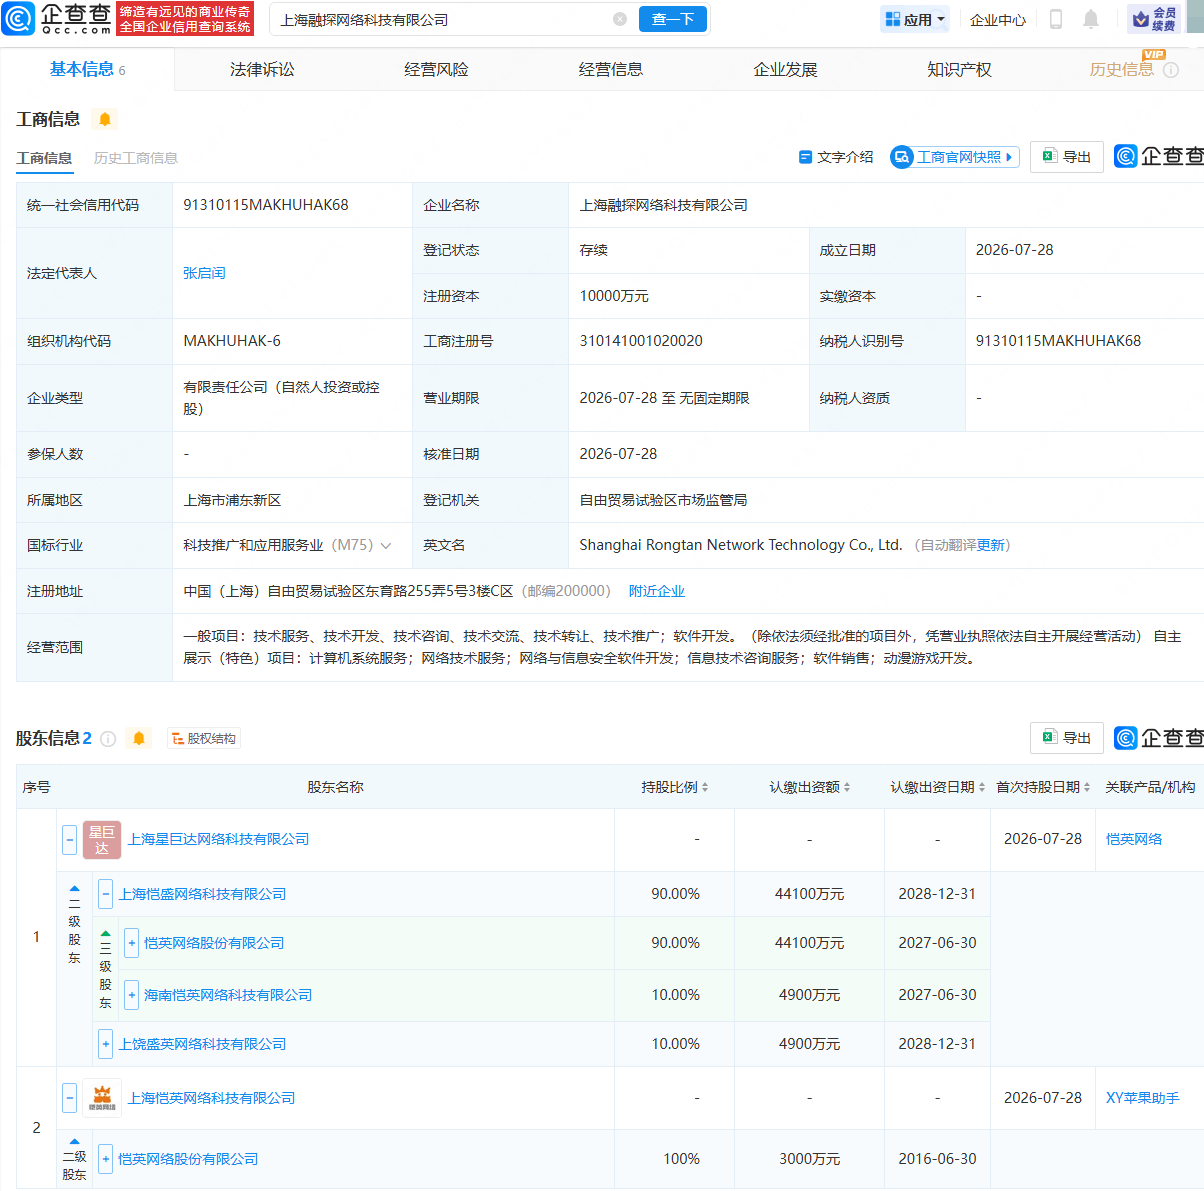Viewport: 1204px width, 1191px height.
Task: Select the 工商信息 sub-tab
Action: click(44, 158)
